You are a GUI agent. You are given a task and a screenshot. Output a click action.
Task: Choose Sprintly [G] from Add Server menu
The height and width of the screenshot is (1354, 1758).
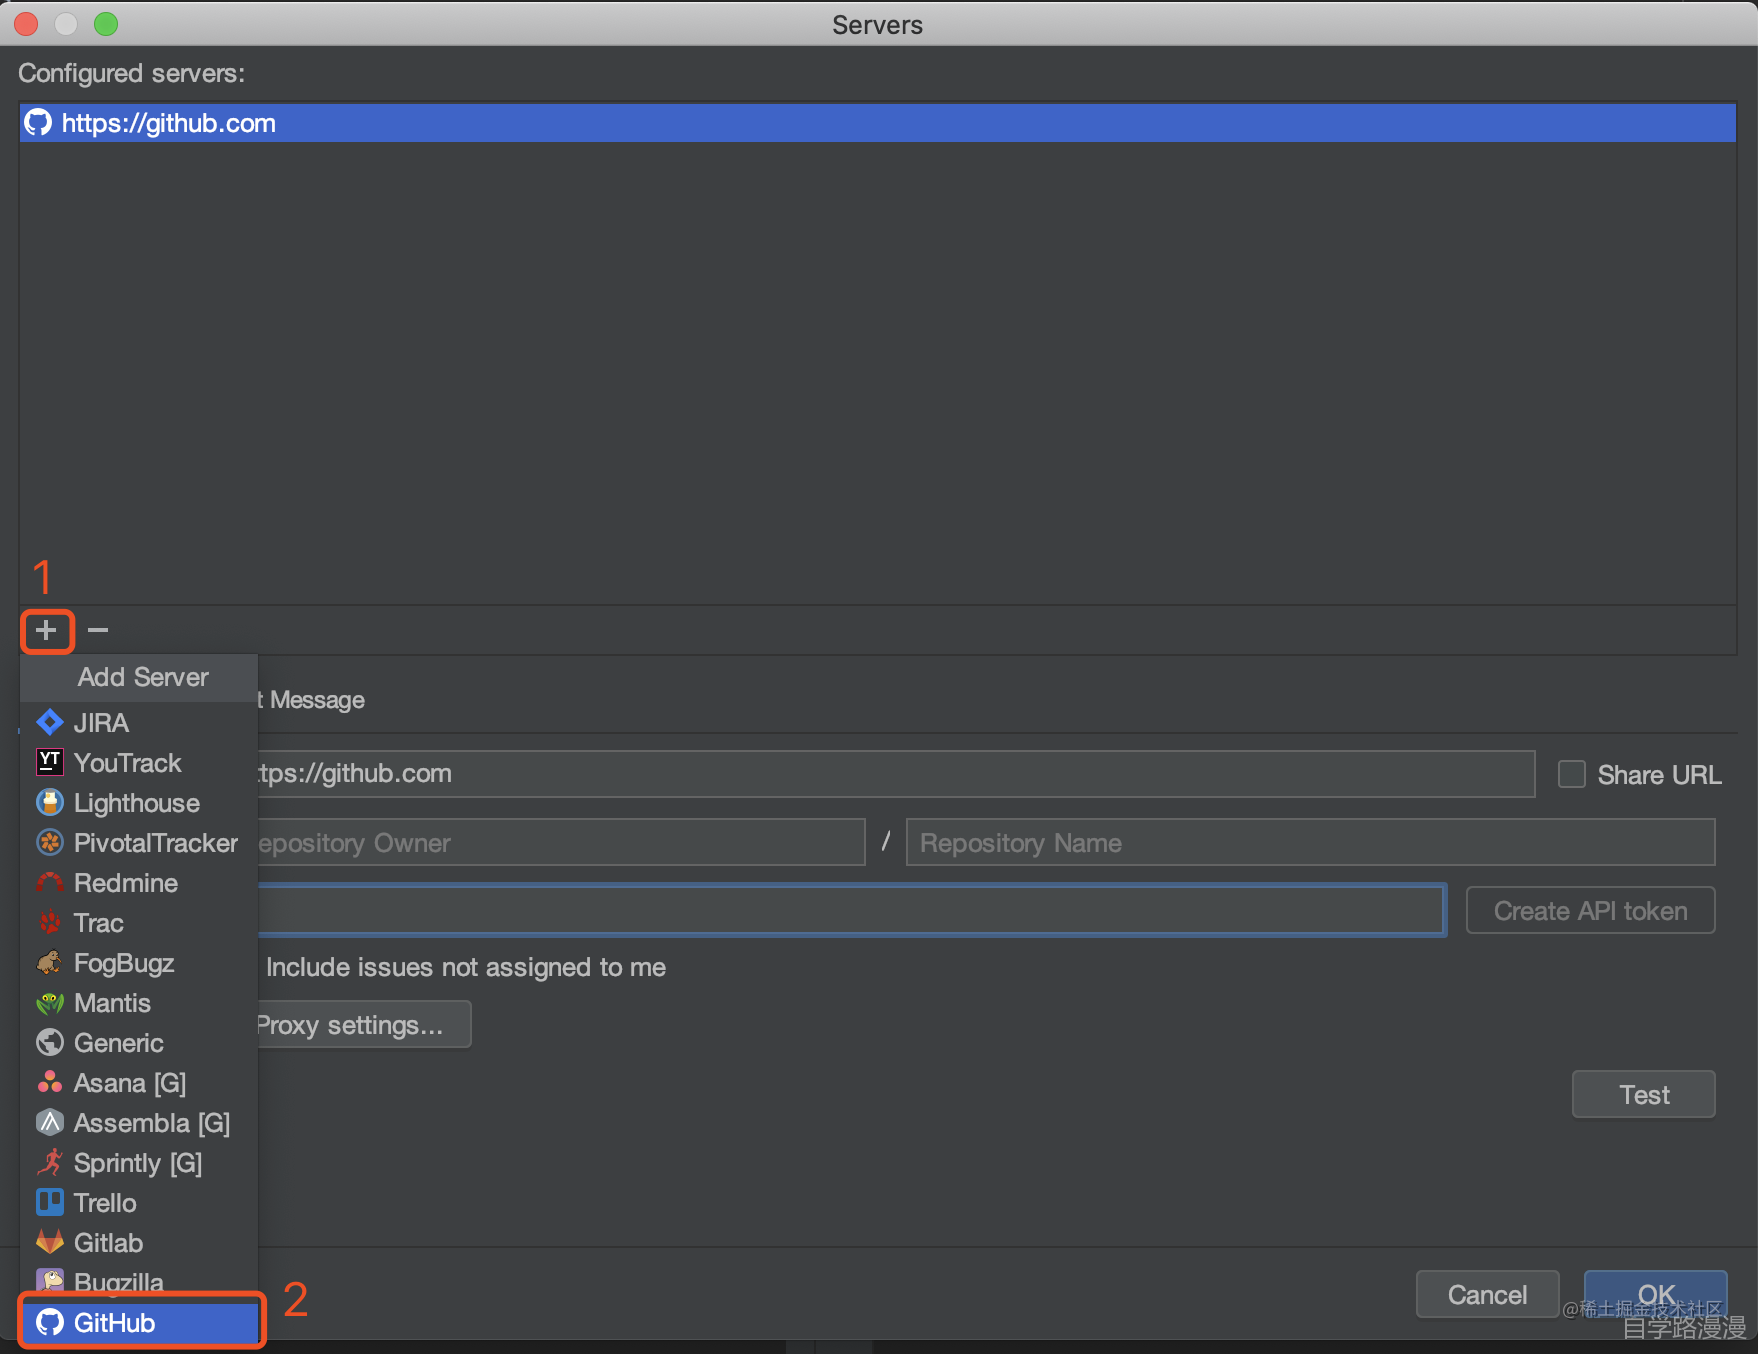pos(139,1162)
